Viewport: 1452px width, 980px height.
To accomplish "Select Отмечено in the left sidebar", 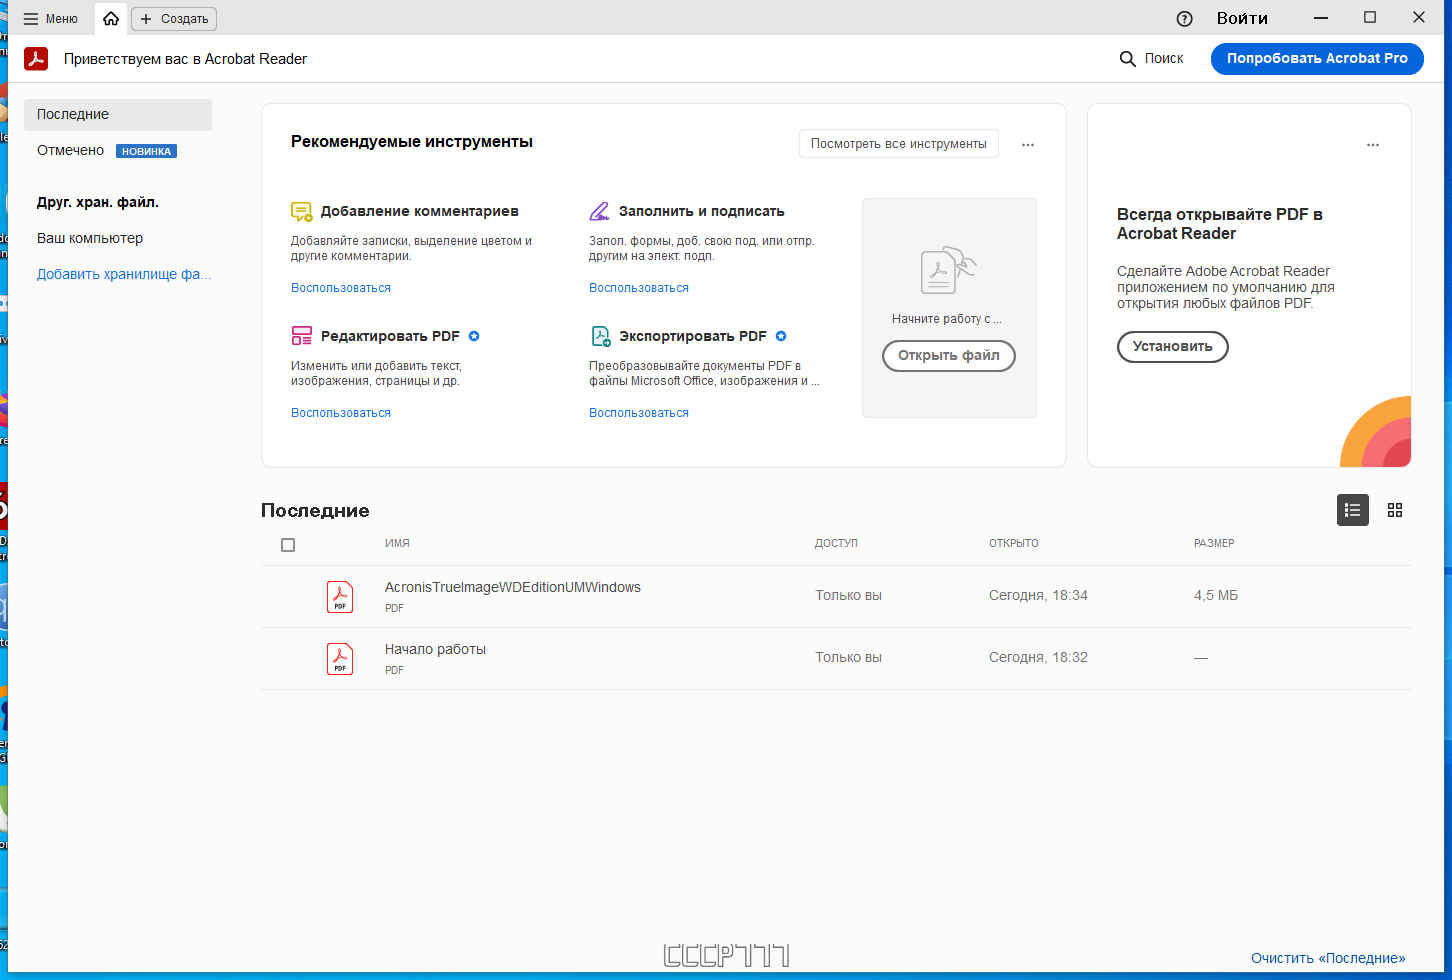I will [71, 150].
